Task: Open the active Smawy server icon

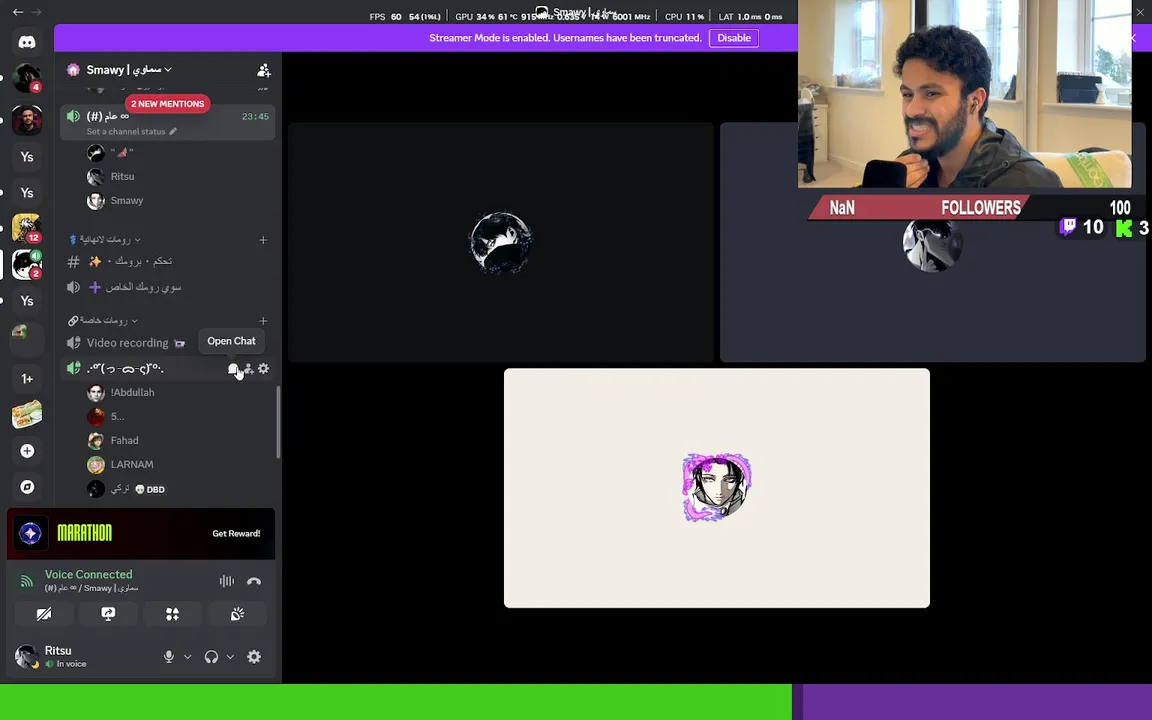Action: coord(26,264)
